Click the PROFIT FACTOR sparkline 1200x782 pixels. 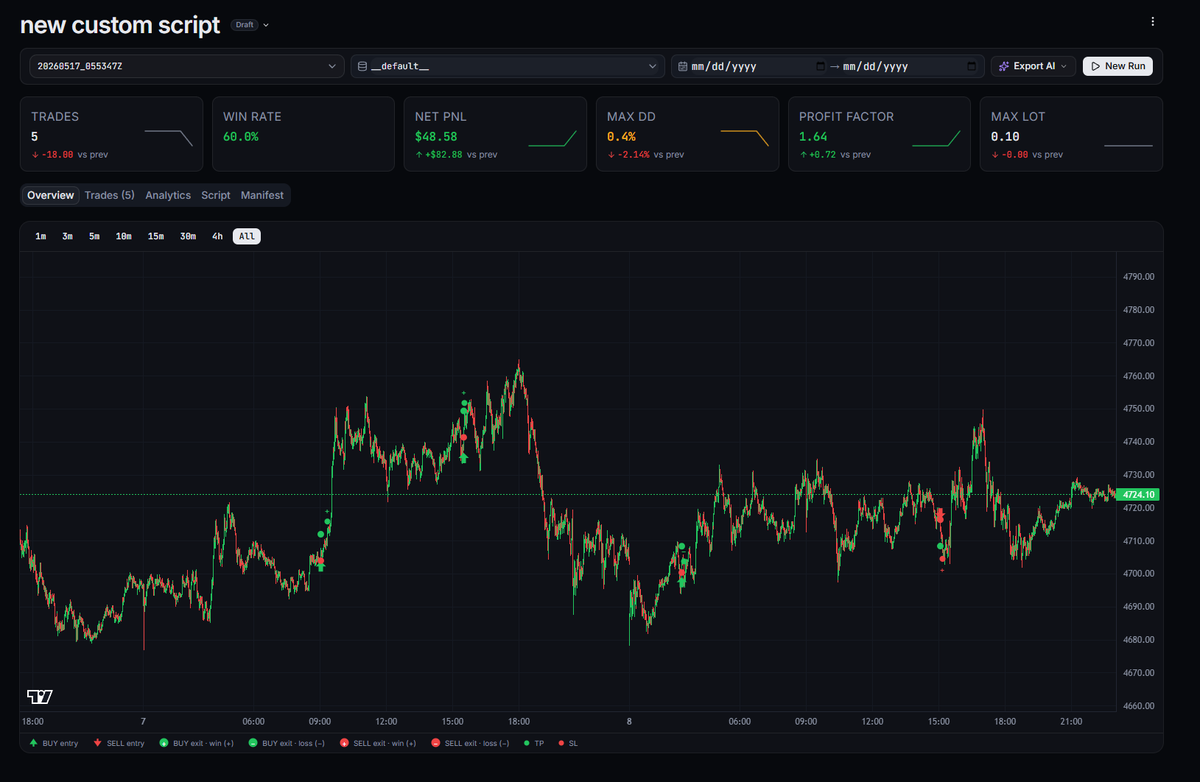pos(936,138)
